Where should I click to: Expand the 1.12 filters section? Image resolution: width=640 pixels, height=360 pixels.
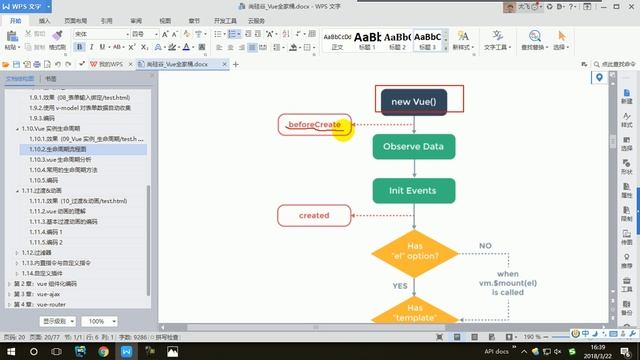coord(17,253)
